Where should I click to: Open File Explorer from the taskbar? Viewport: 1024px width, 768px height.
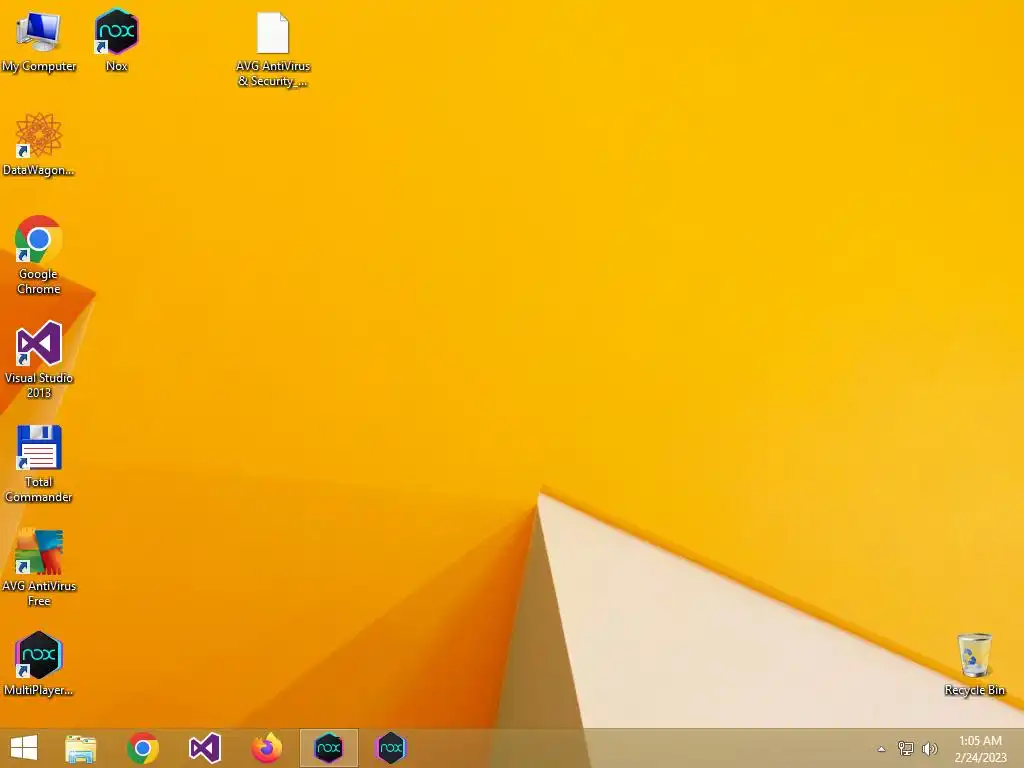click(x=80, y=748)
